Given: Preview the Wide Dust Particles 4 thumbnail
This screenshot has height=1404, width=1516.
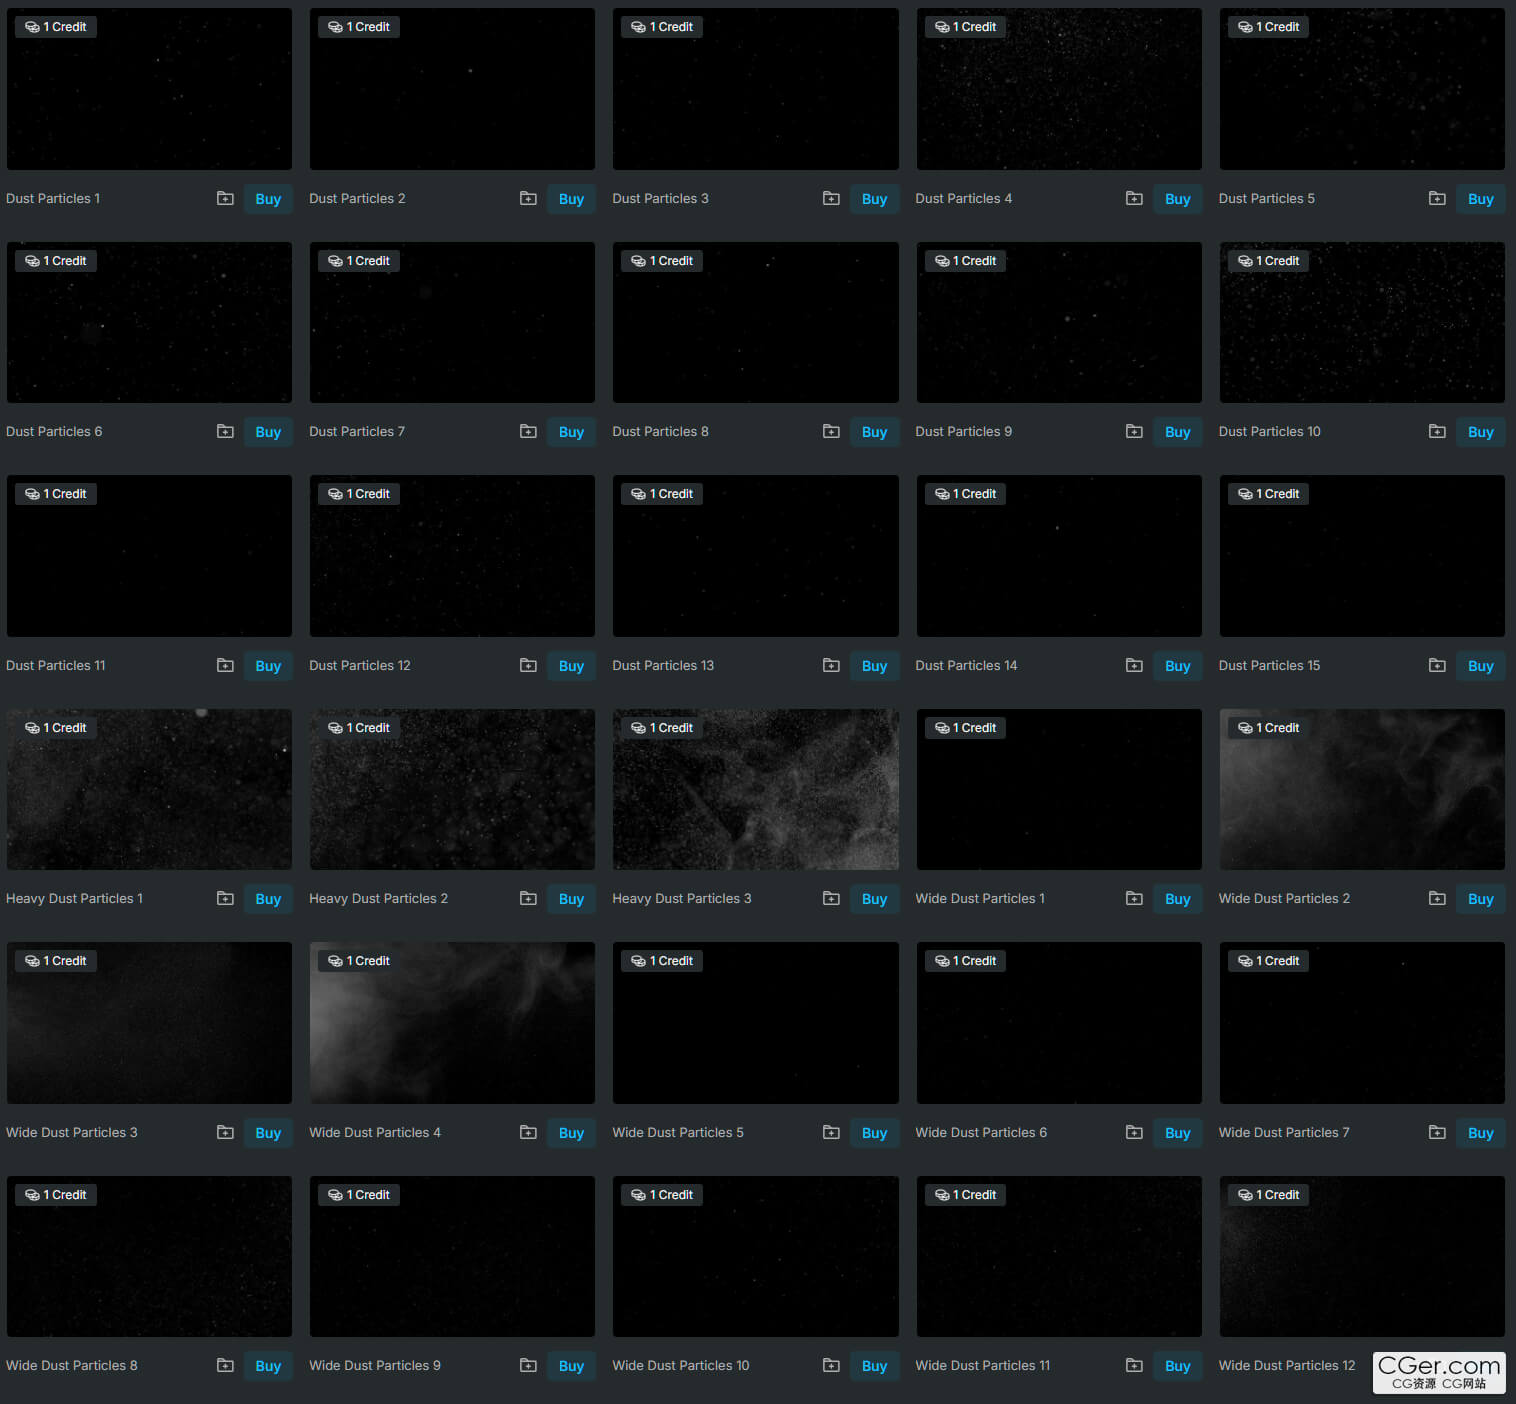Looking at the screenshot, I should click(x=452, y=1023).
